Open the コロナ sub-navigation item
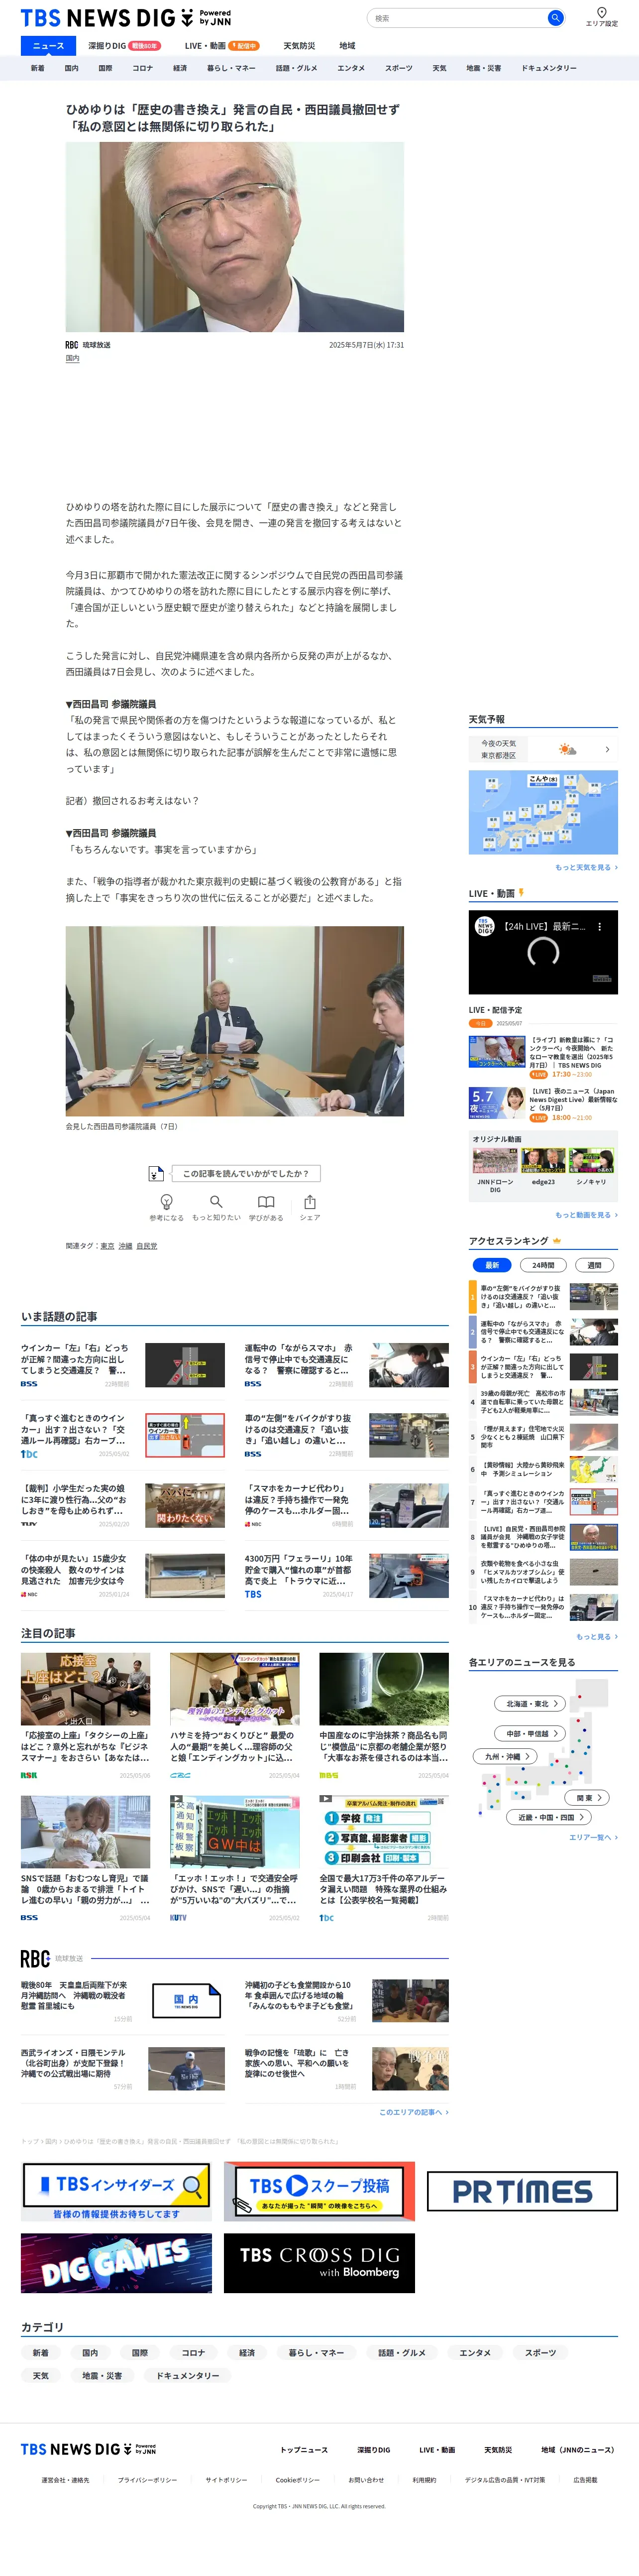The height and width of the screenshot is (2576, 639). coord(143,68)
